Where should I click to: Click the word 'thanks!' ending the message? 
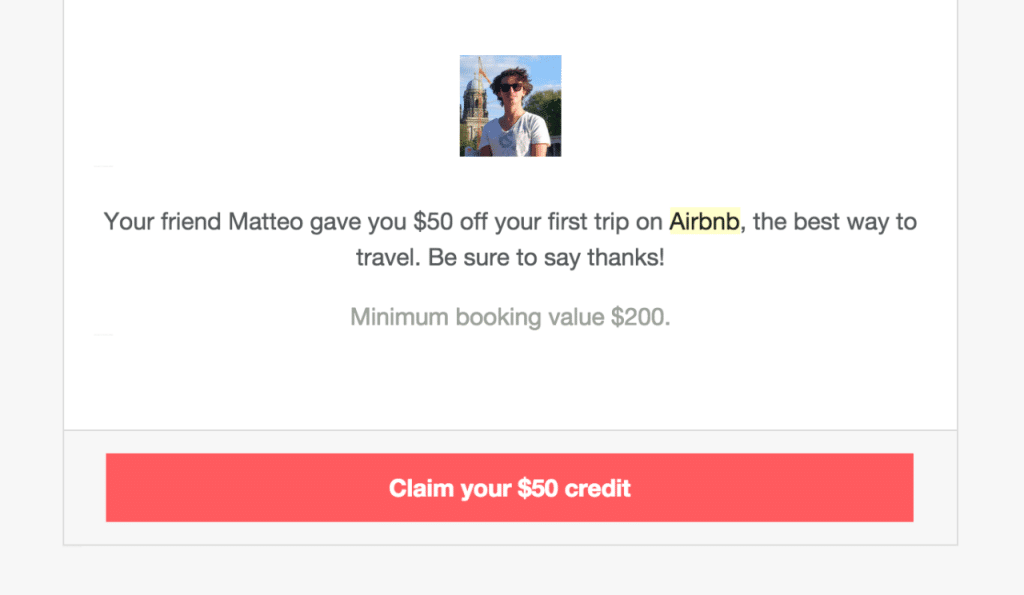coord(626,257)
